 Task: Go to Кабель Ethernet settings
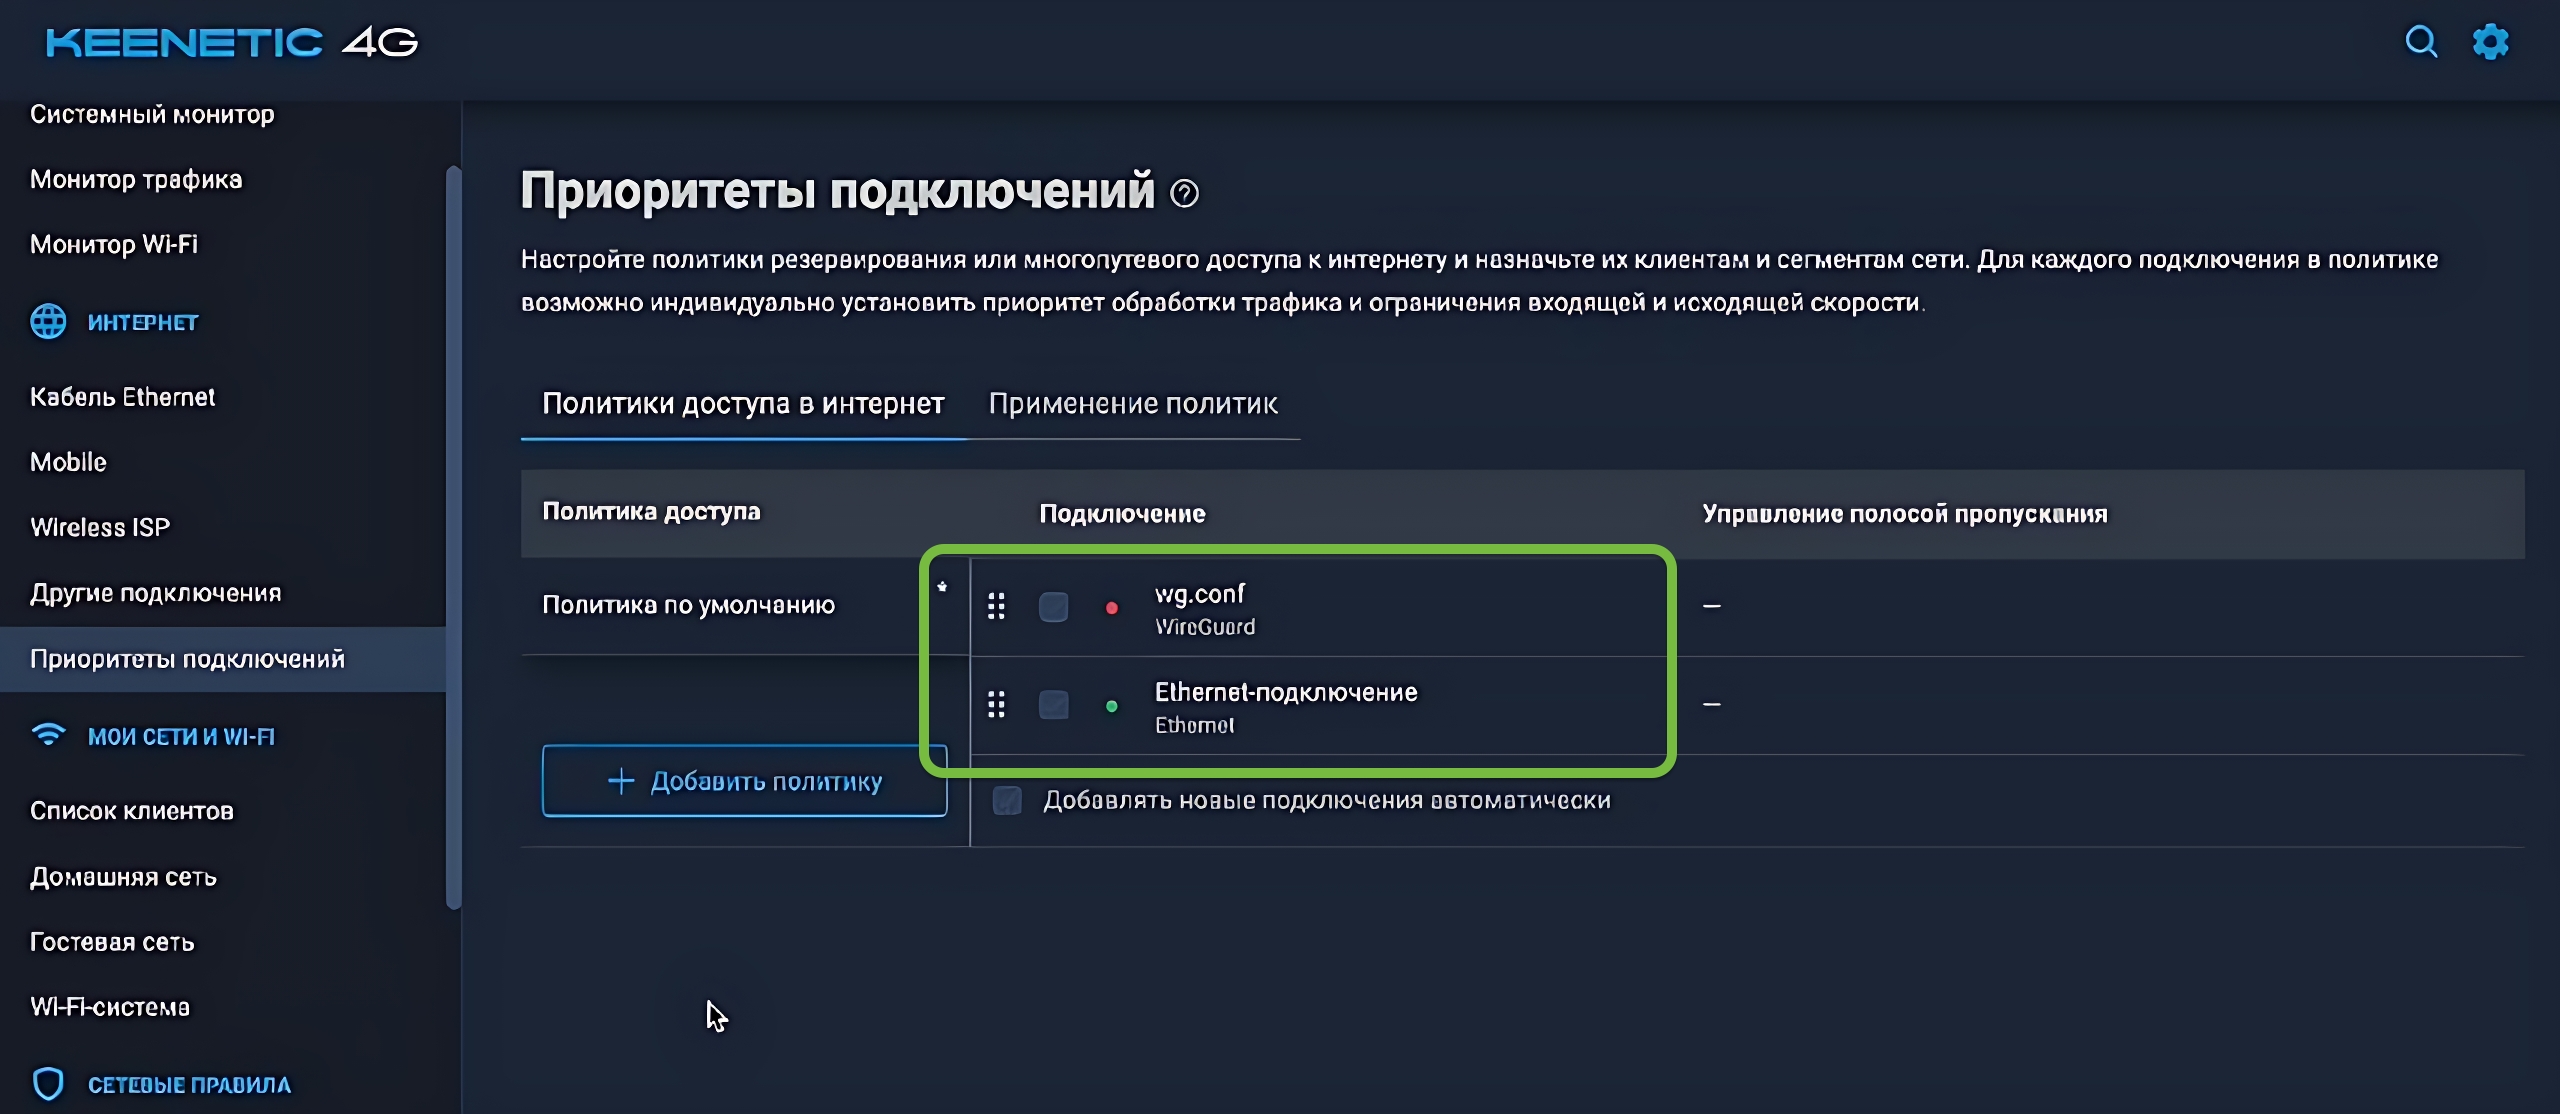[122, 397]
